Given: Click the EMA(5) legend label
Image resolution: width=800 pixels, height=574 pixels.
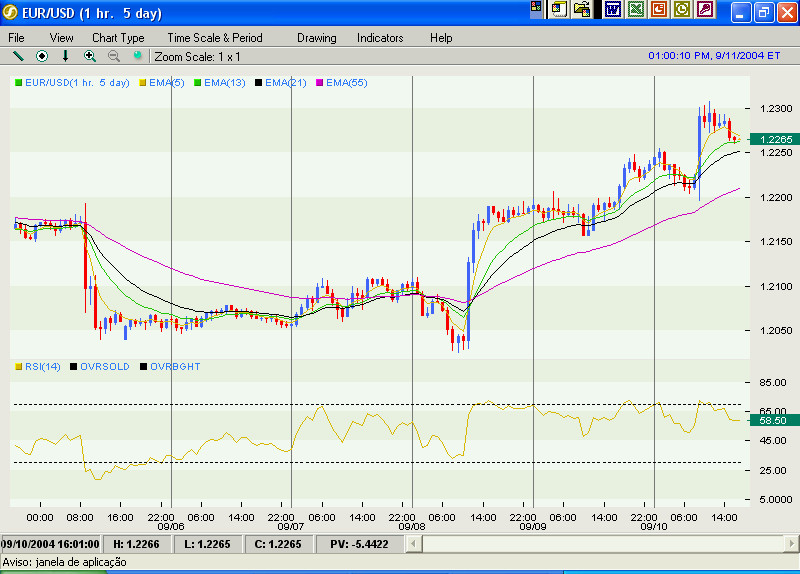Looking at the screenshot, I should tap(166, 82).
